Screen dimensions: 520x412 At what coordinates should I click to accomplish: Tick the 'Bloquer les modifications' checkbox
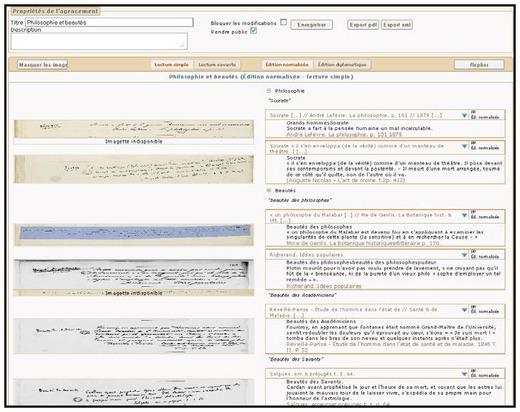coord(283,22)
